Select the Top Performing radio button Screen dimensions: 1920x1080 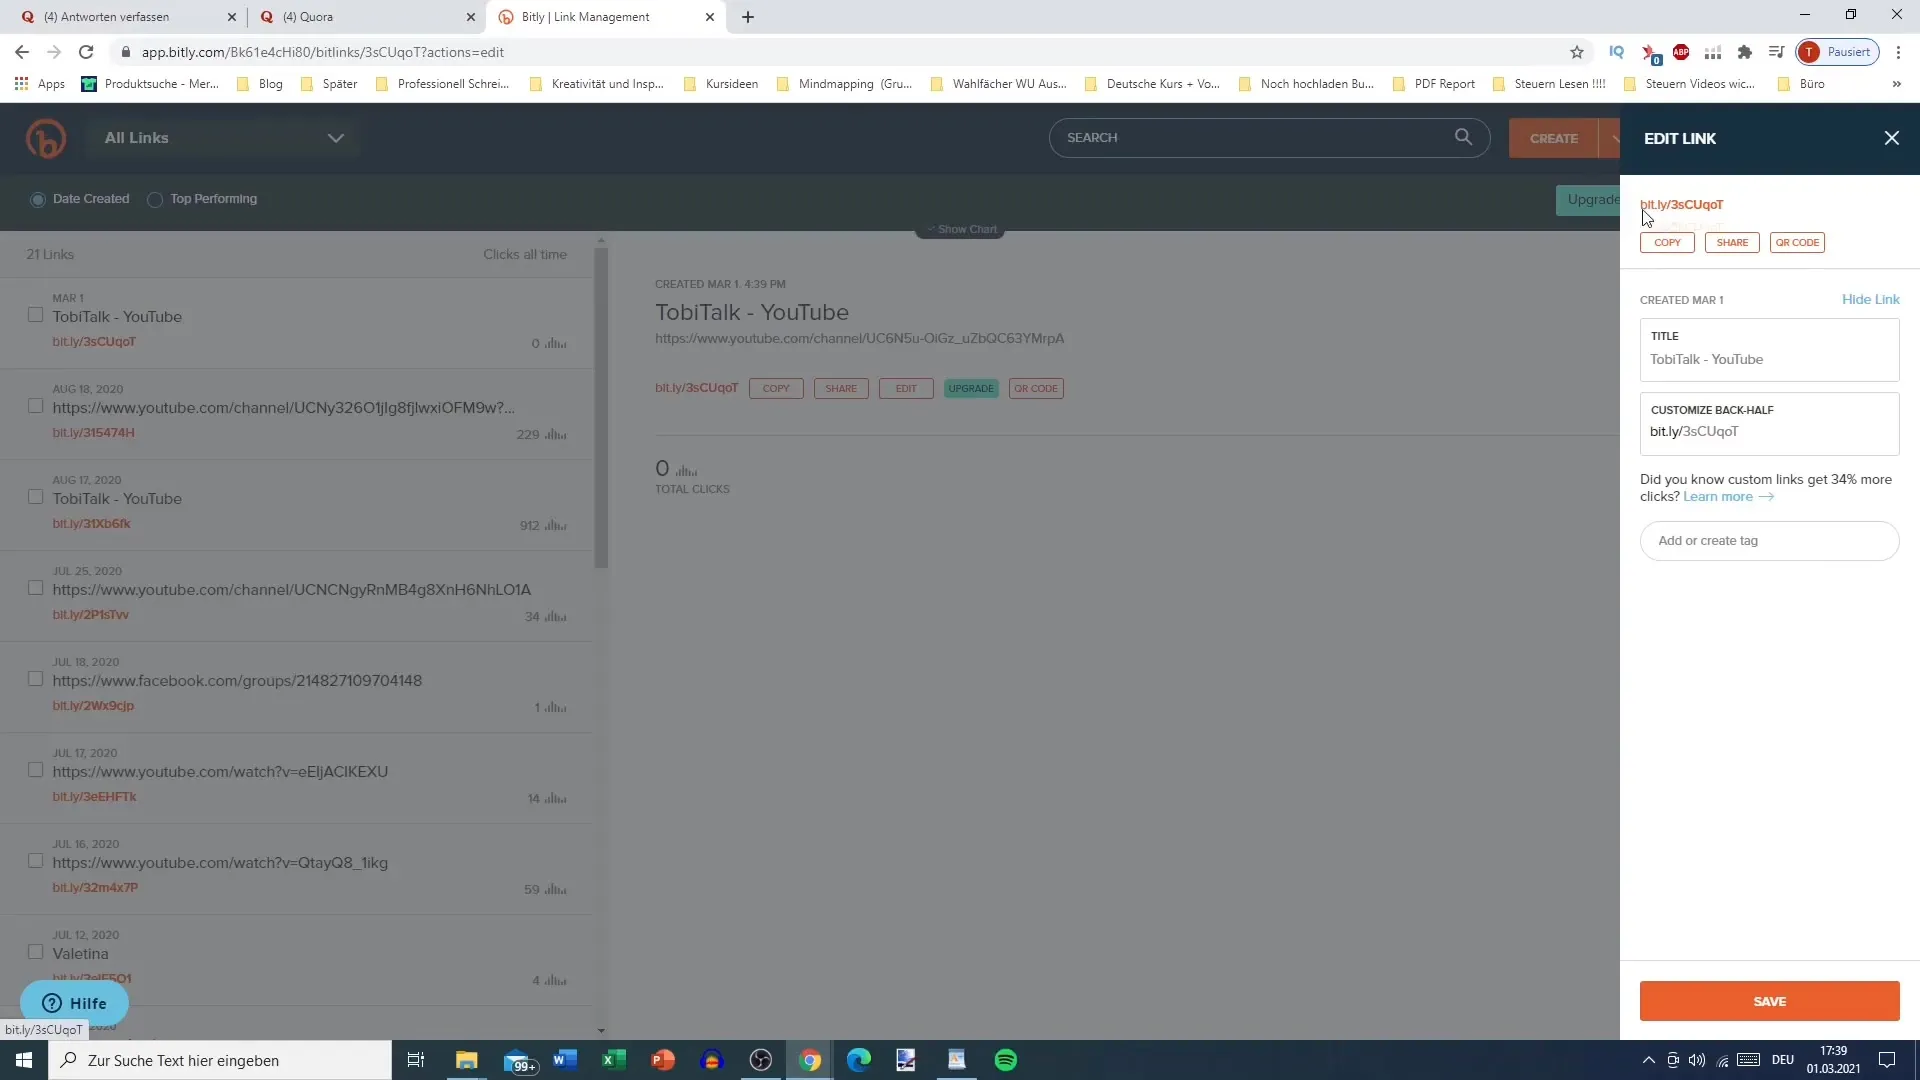click(x=154, y=198)
